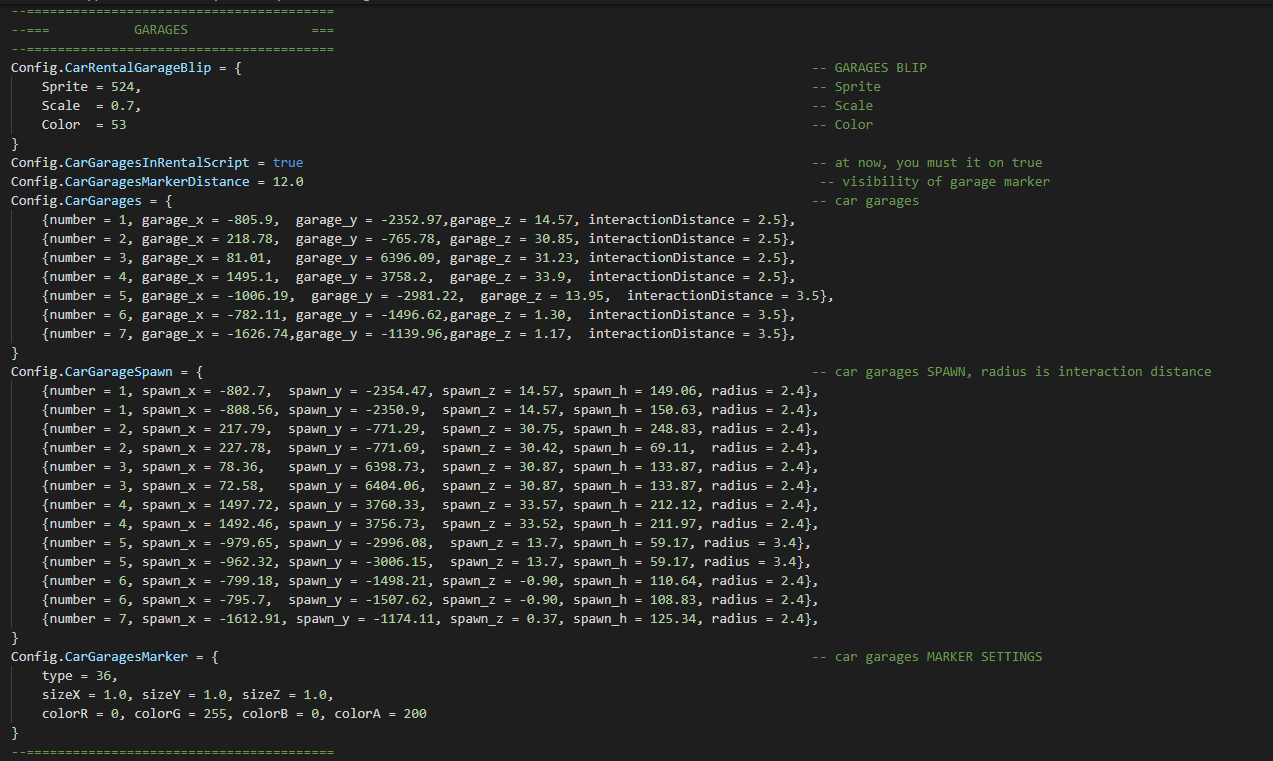Click the Color value 53
This screenshot has height=761, width=1273.
(x=119, y=124)
